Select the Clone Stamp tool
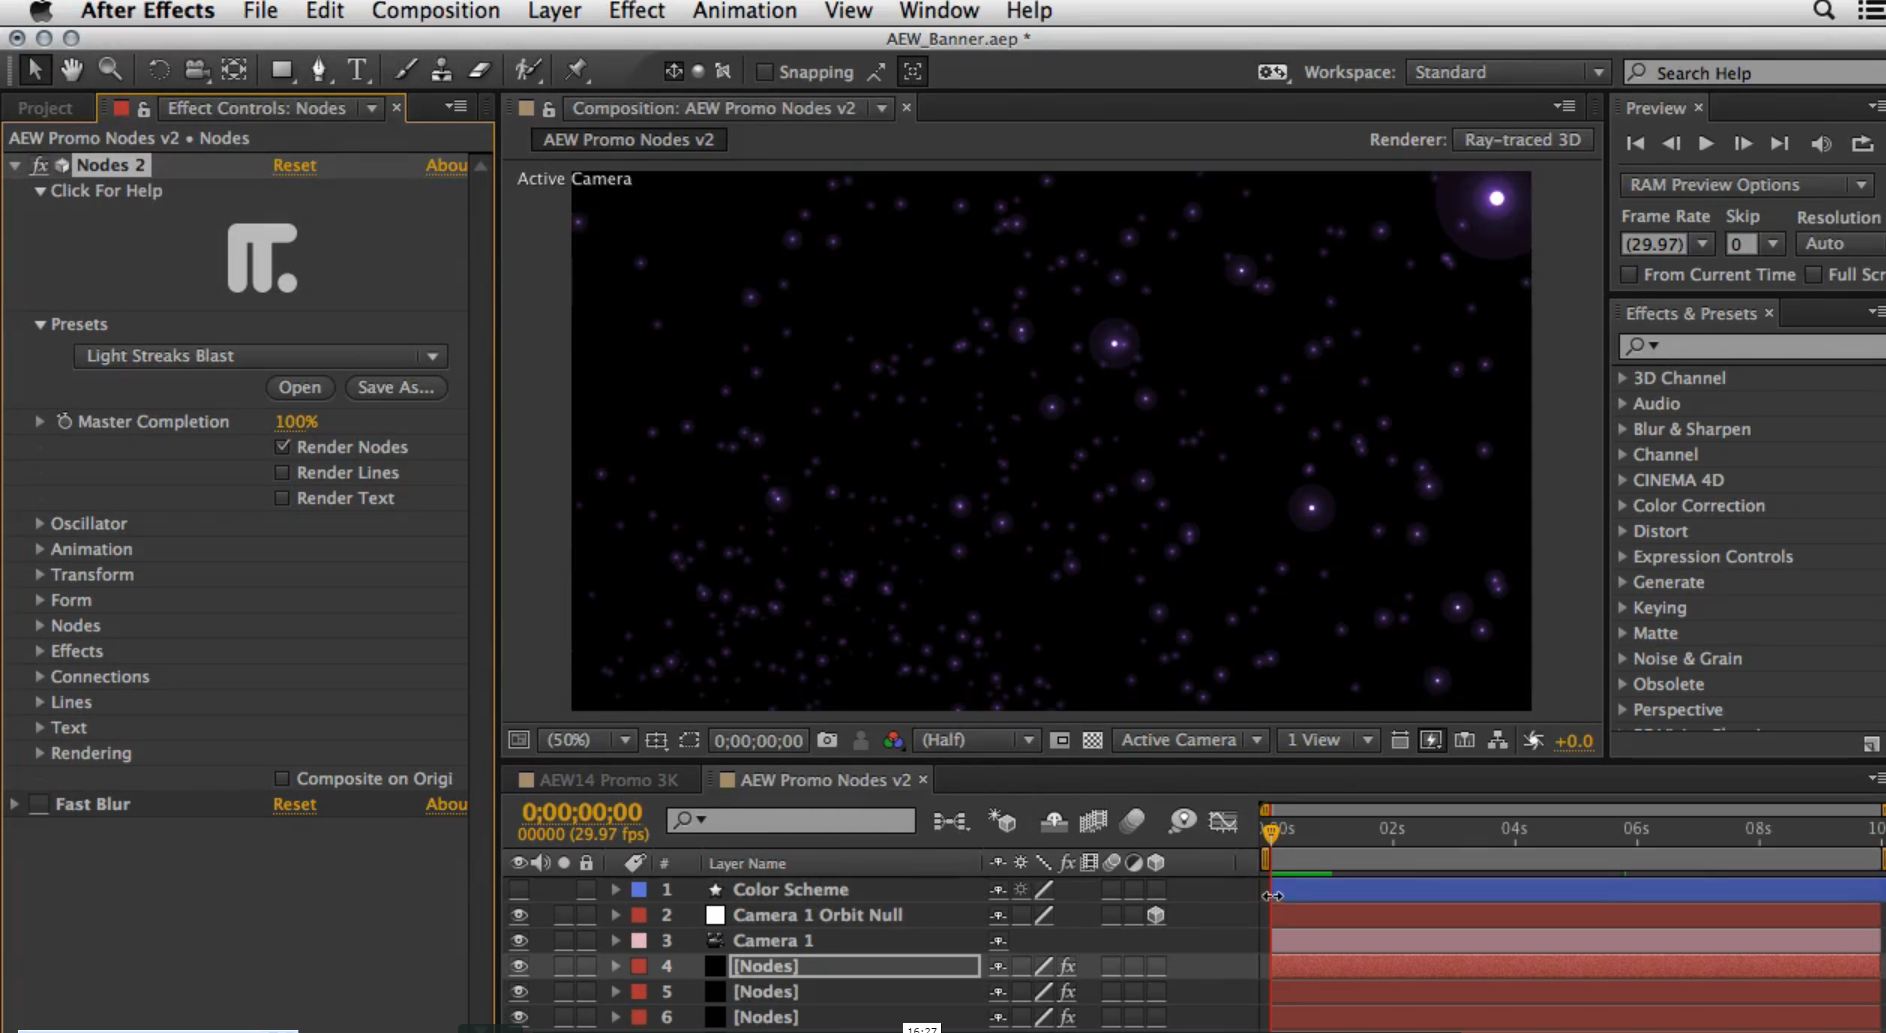Image resolution: width=1886 pixels, height=1033 pixels. (x=441, y=70)
